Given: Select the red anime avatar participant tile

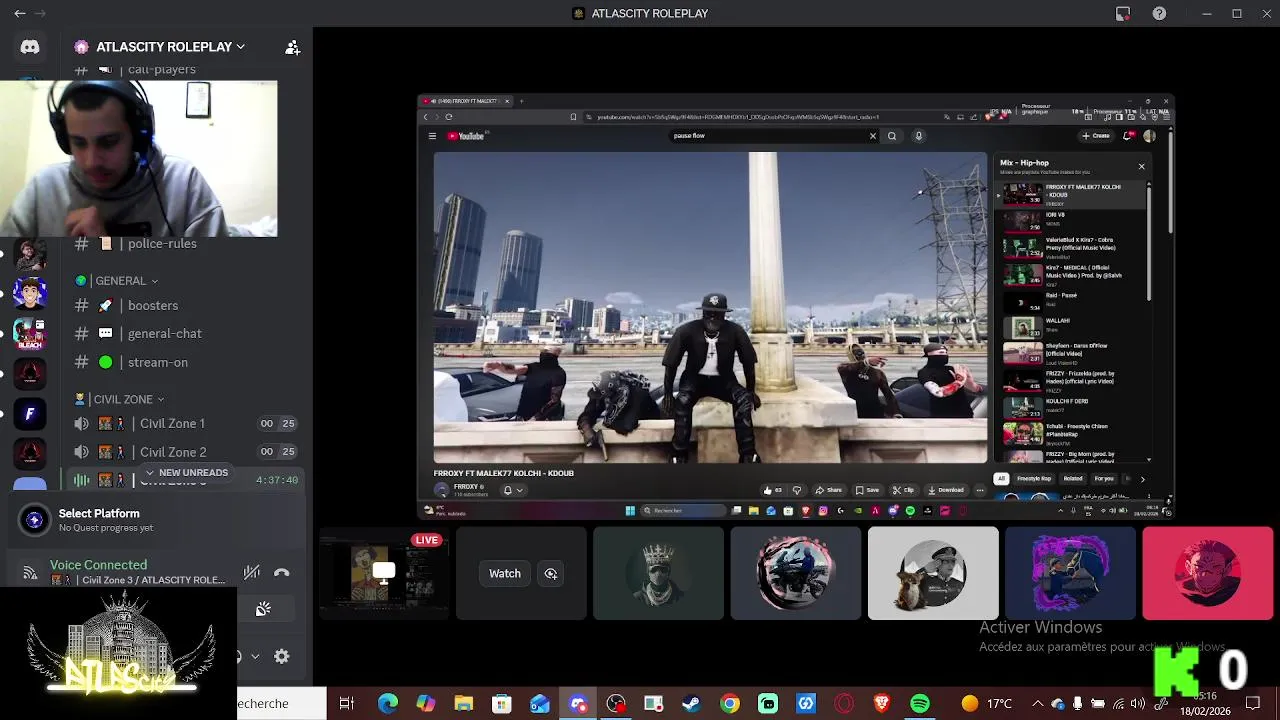Looking at the screenshot, I should tap(1208, 574).
